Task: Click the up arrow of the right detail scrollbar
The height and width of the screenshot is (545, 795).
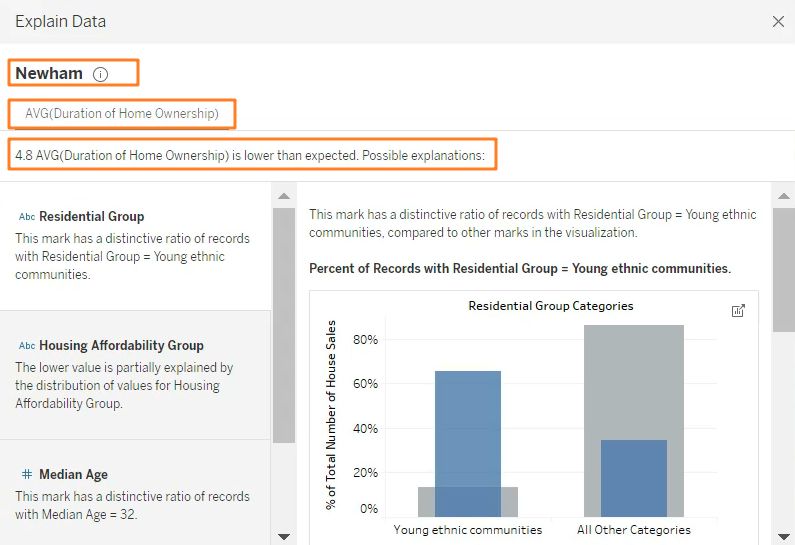Action: [x=783, y=195]
